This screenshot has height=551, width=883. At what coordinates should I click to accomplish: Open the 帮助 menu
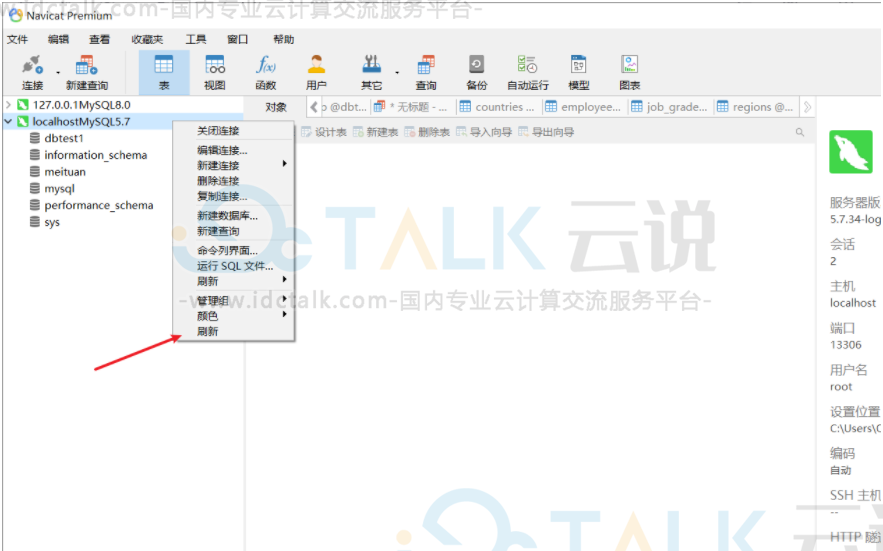click(284, 39)
